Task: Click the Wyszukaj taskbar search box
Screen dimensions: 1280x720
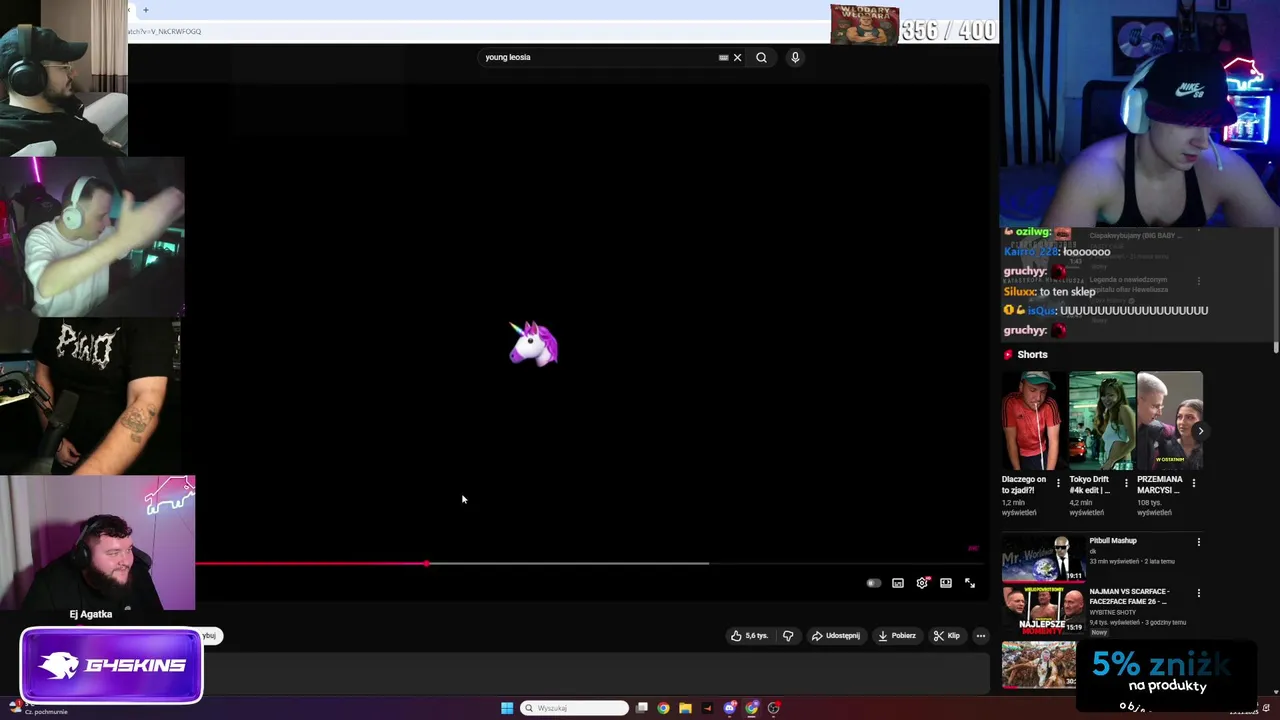Action: click(x=574, y=708)
